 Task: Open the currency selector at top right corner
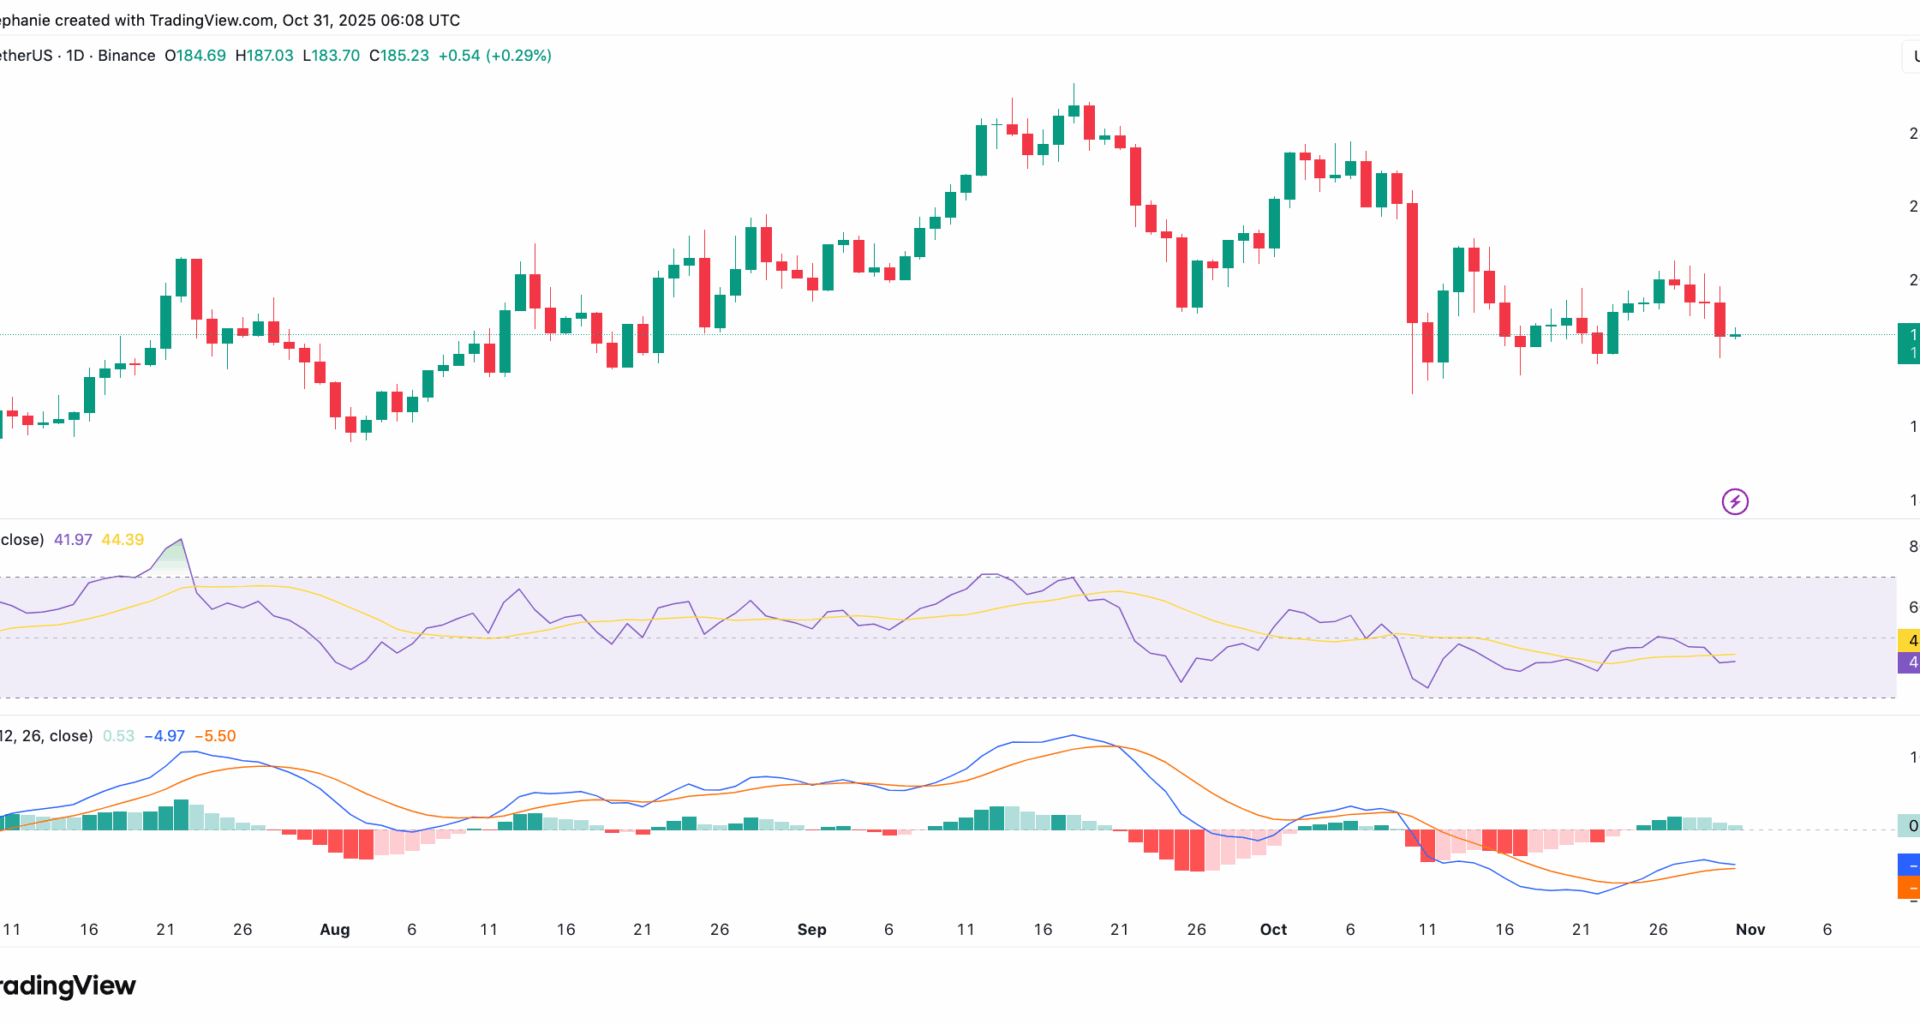1911,56
